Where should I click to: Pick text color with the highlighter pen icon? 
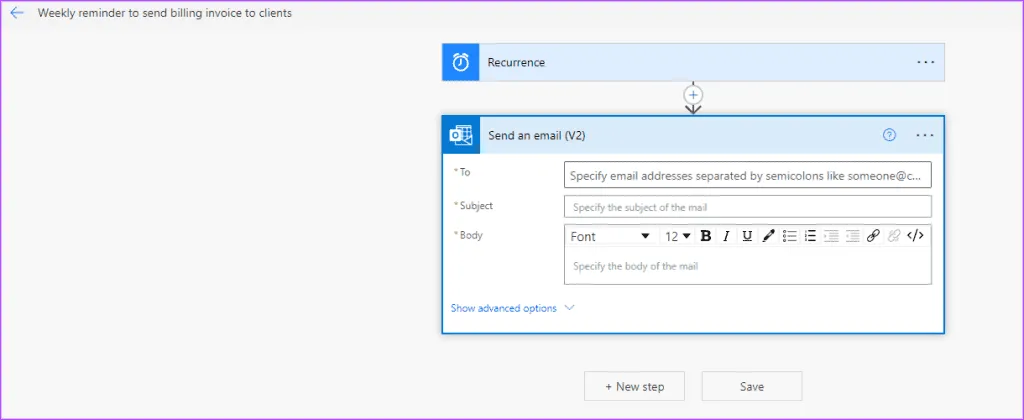coord(768,237)
